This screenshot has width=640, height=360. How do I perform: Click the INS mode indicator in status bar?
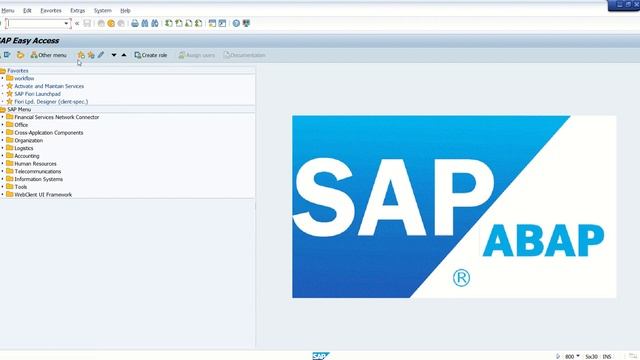[x=607, y=357]
